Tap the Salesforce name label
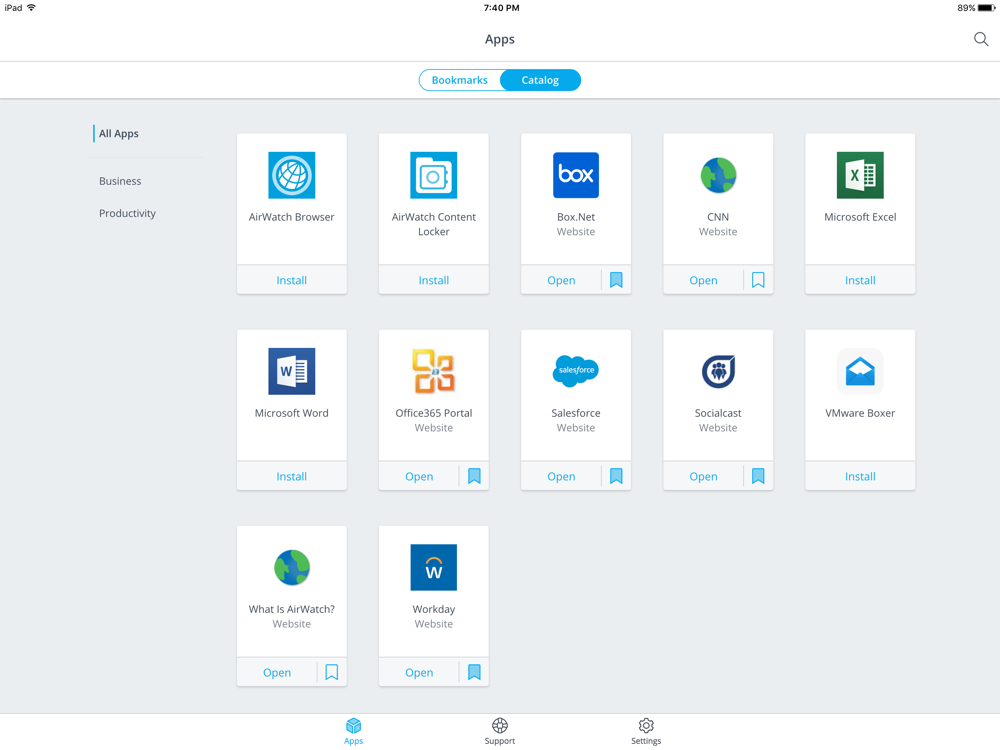Screen dimensions: 1000x750 click(576, 413)
